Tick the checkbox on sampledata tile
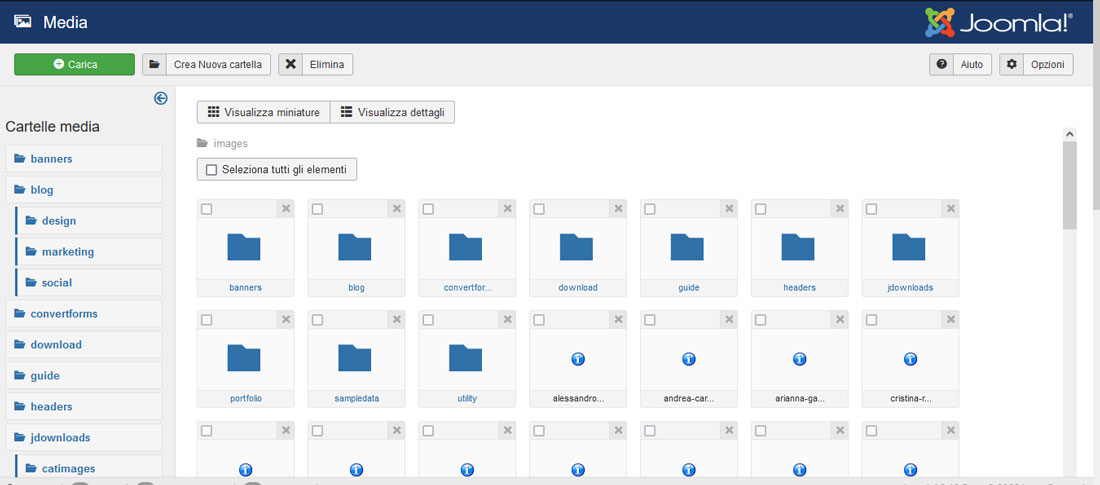The image size is (1100, 485). [317, 320]
